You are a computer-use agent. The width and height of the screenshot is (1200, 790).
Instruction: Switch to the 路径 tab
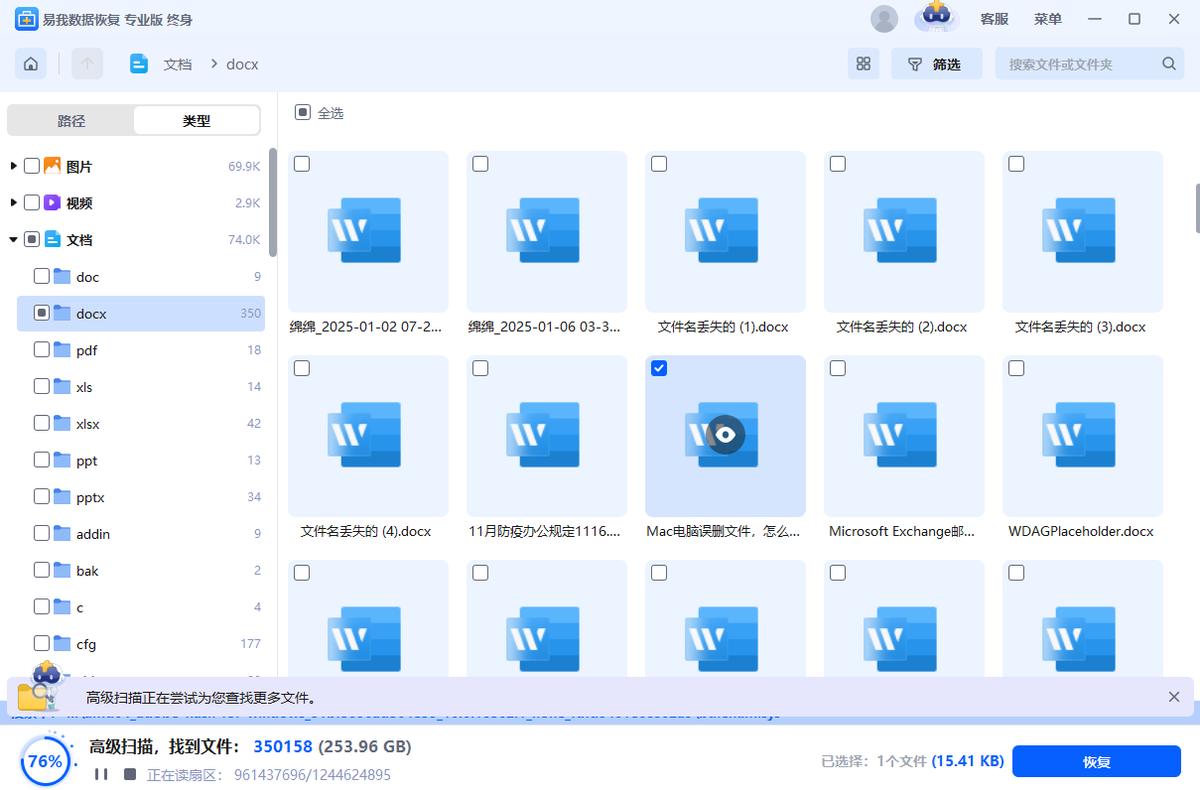(71, 120)
